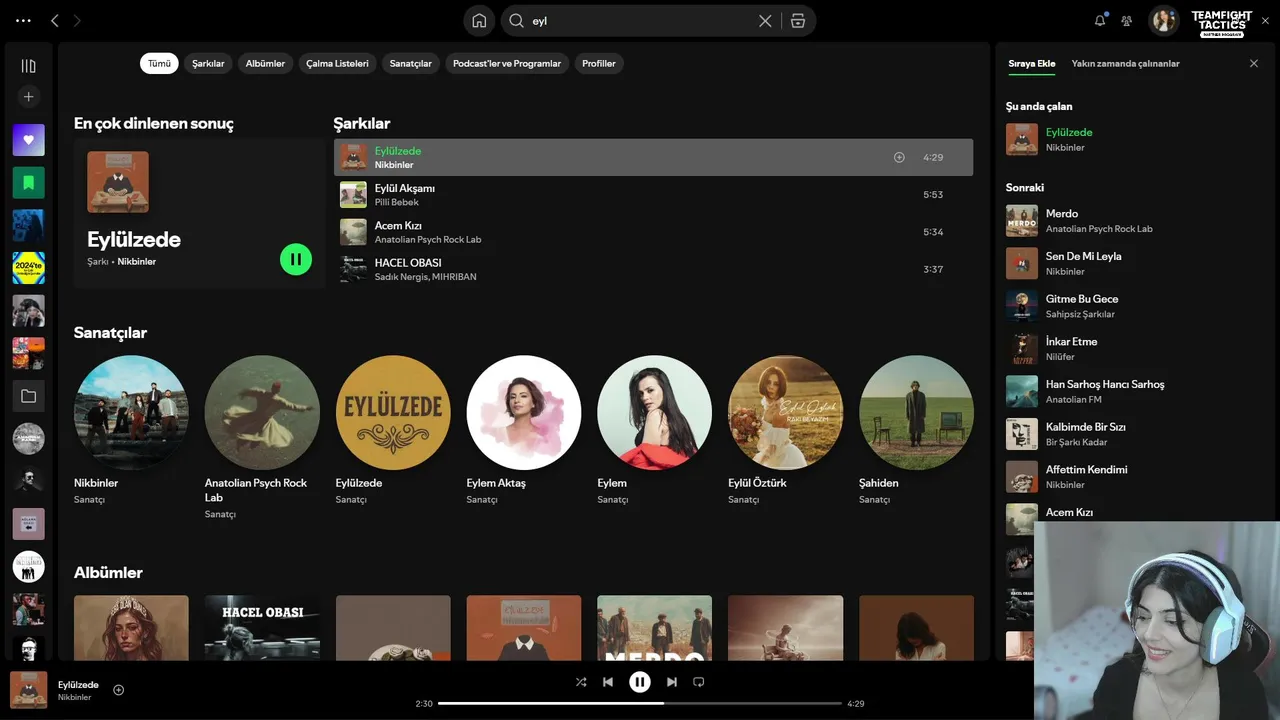Open Eylülzede artist card
The image size is (1280, 720).
click(x=393, y=430)
